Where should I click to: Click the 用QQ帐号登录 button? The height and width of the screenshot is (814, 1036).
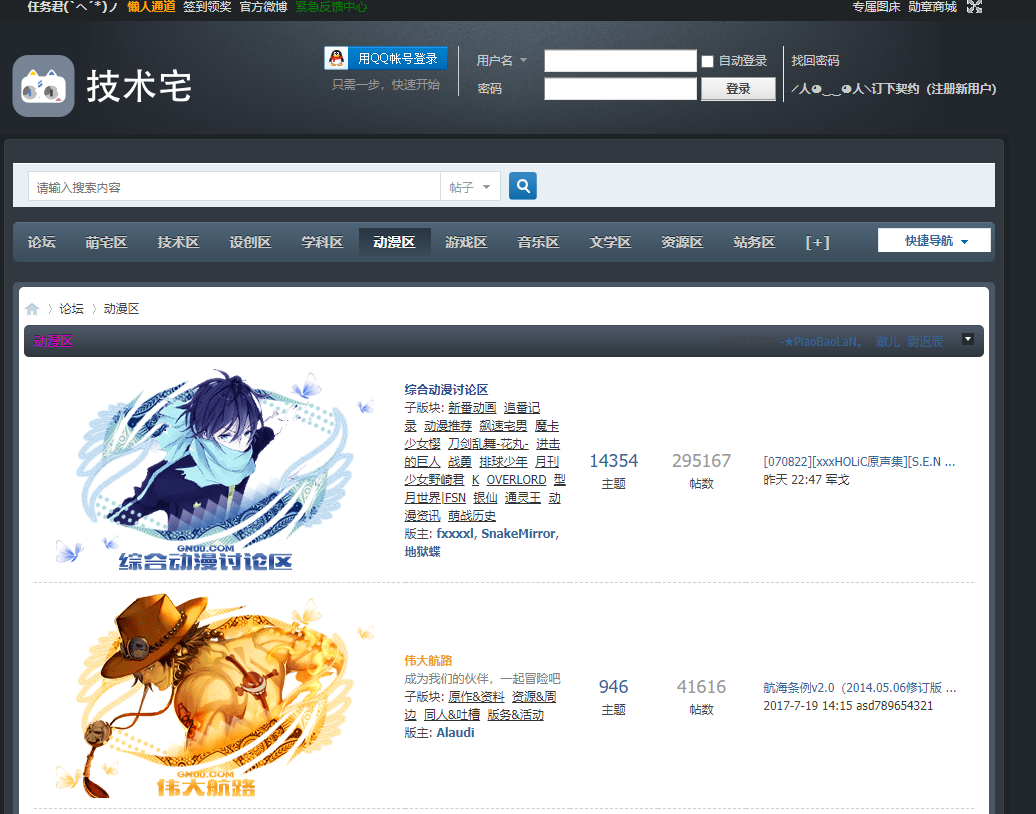click(x=386, y=58)
